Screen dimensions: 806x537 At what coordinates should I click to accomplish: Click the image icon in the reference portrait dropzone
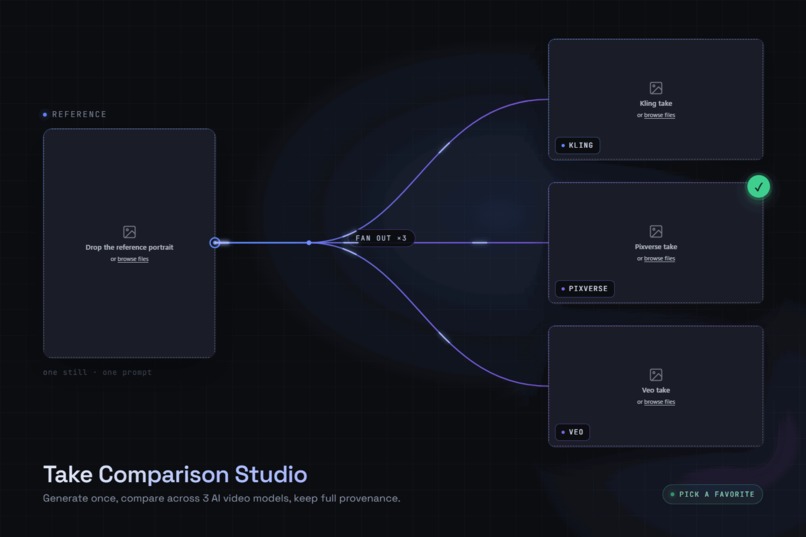pyautogui.click(x=130, y=232)
